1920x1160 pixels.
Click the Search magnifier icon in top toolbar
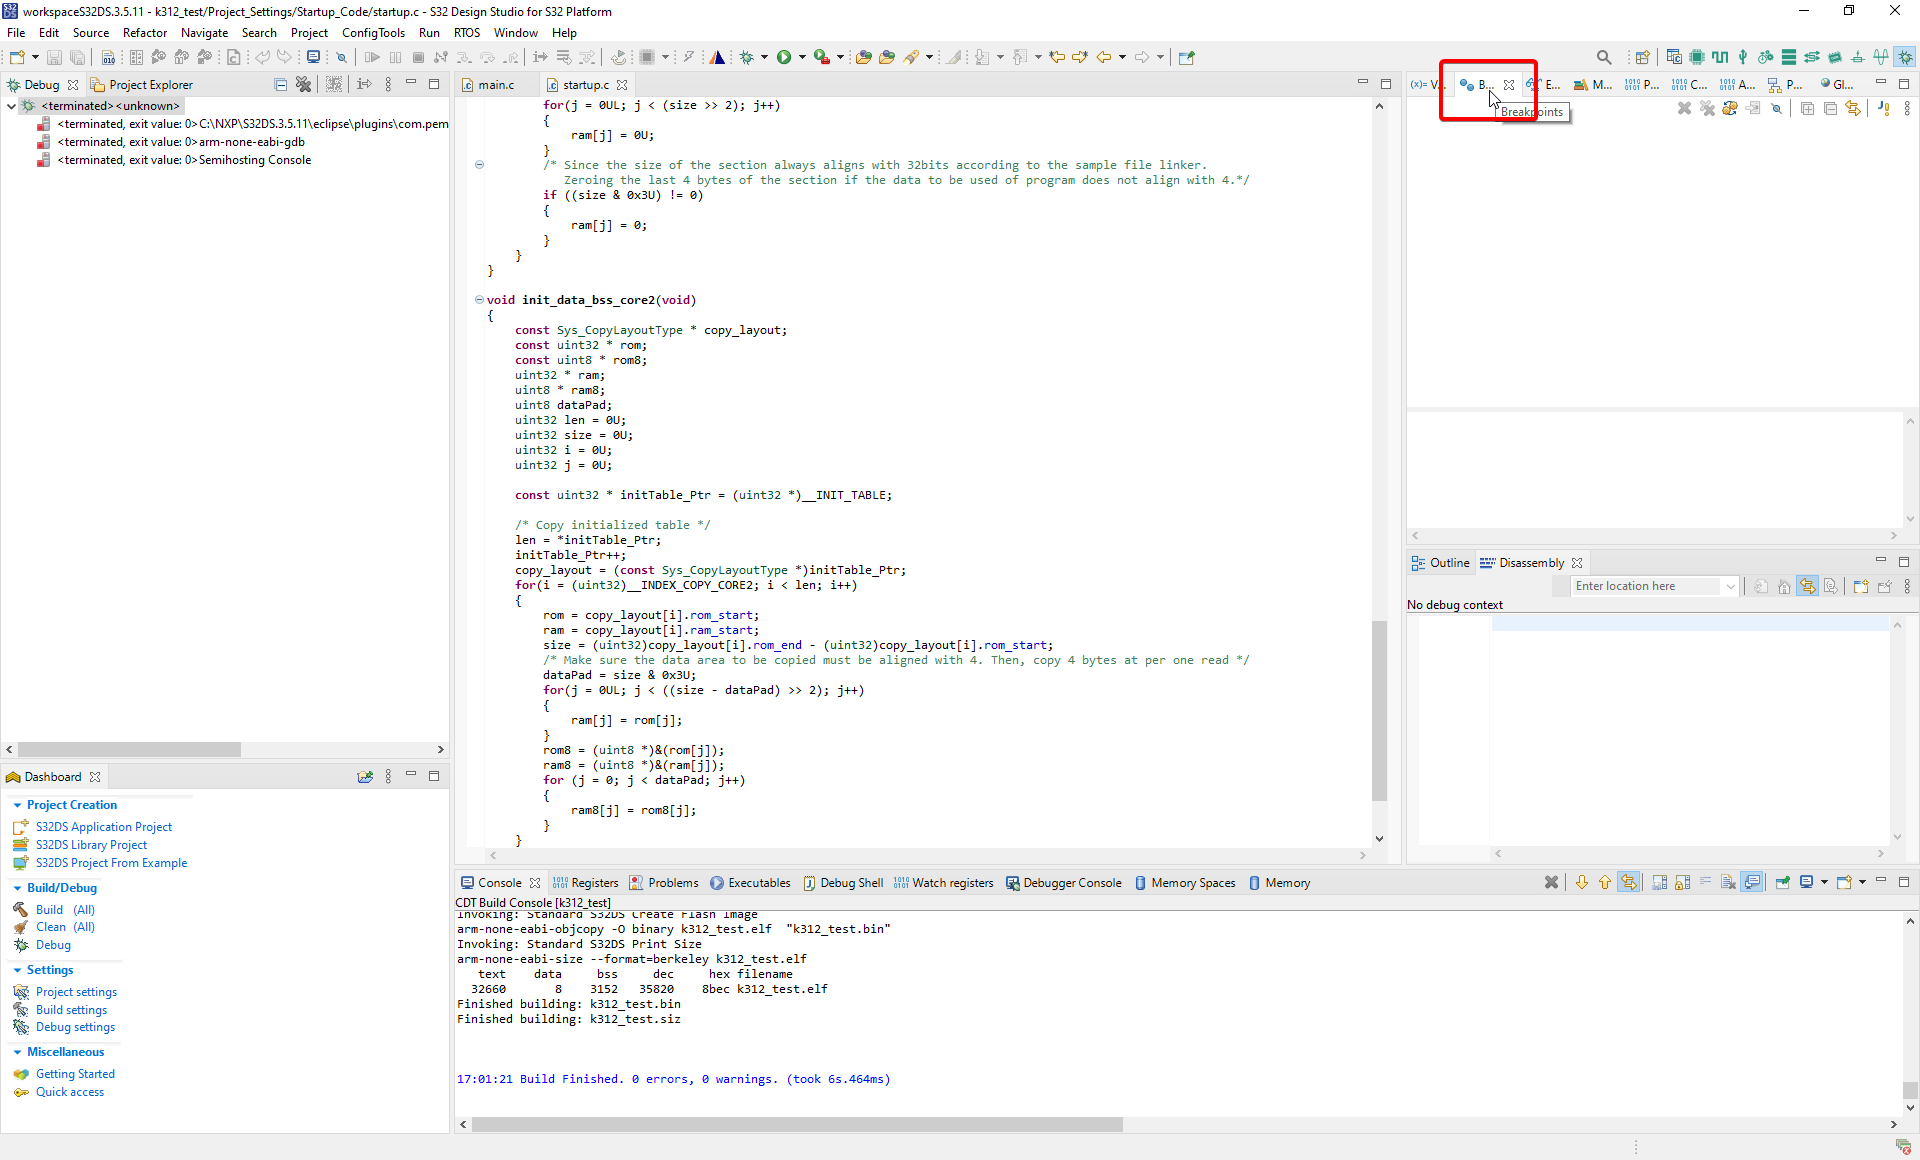[x=1604, y=57]
